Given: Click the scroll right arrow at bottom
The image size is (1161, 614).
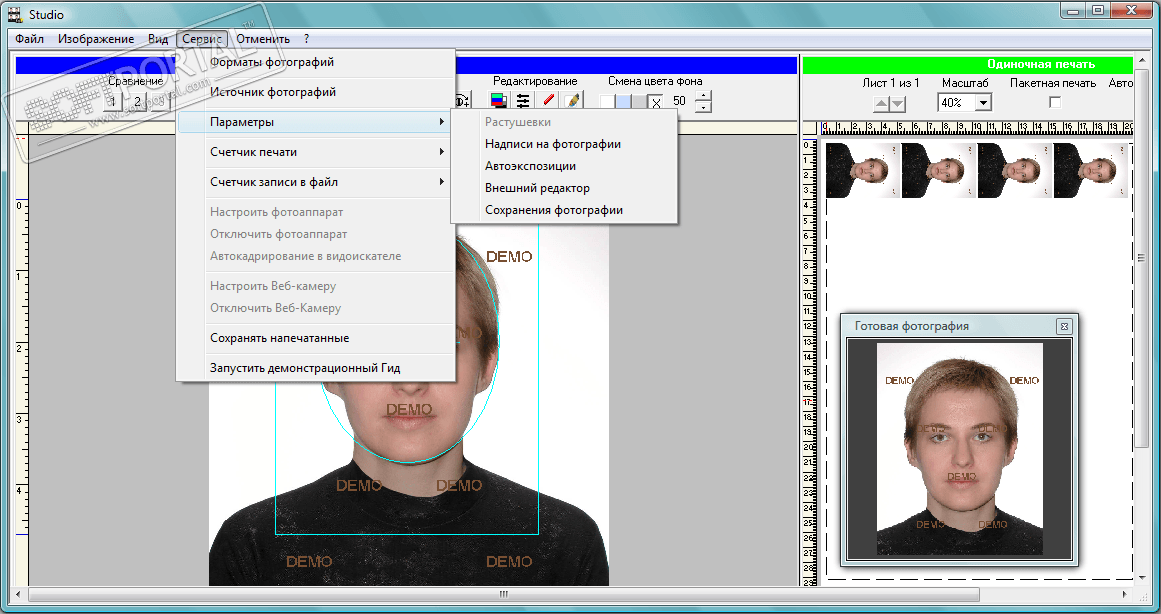Looking at the screenshot, I should [1124, 594].
